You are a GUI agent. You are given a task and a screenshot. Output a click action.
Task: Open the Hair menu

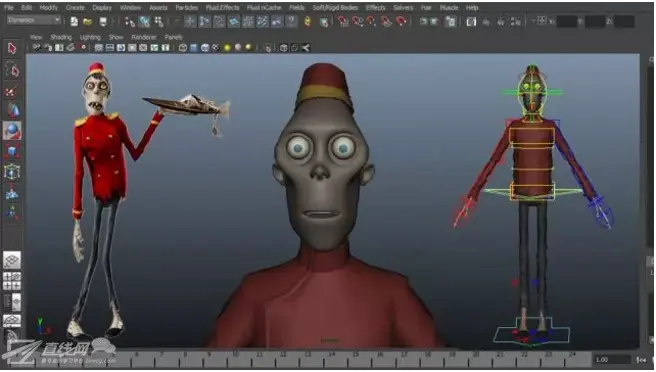[426, 8]
